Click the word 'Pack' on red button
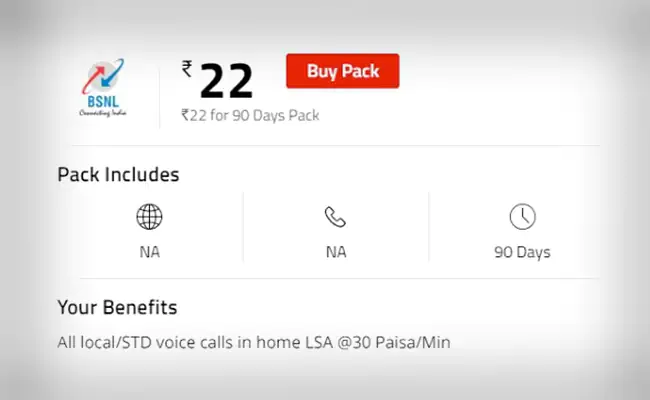This screenshot has width=650, height=400. [360, 71]
